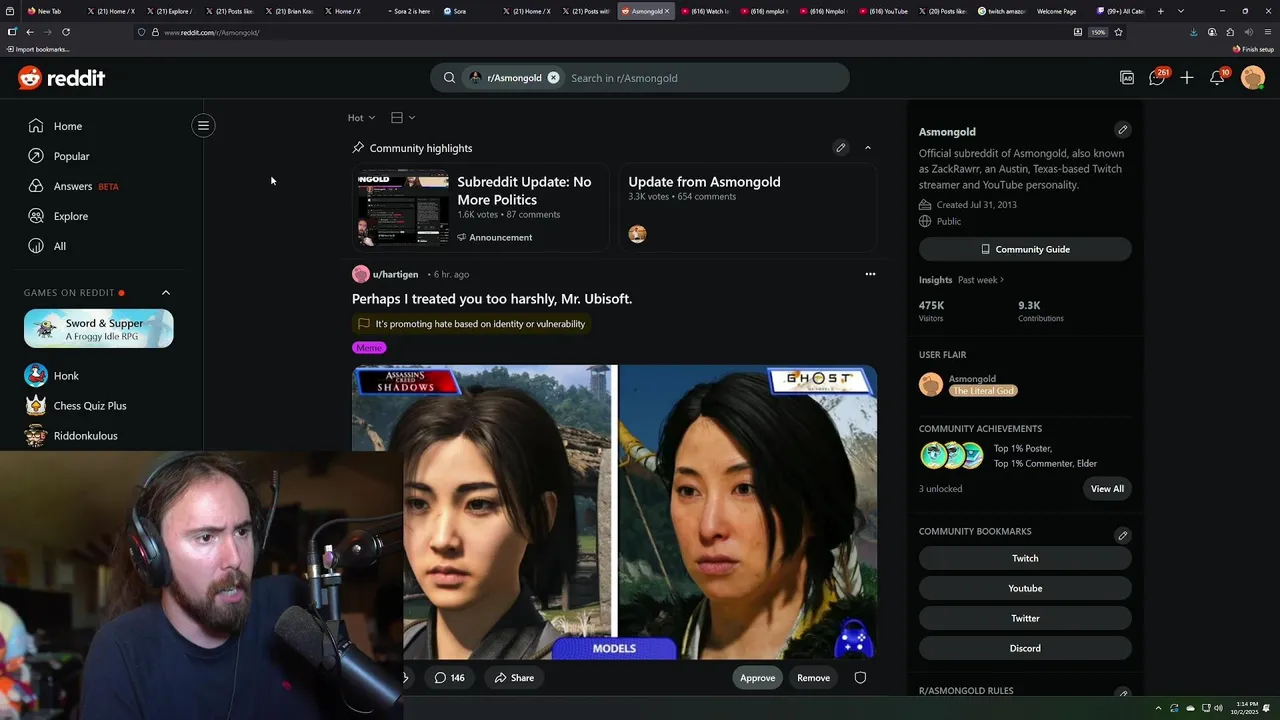Open the card view layout dropdown
Screen dimensions: 1280x720
coord(403,118)
